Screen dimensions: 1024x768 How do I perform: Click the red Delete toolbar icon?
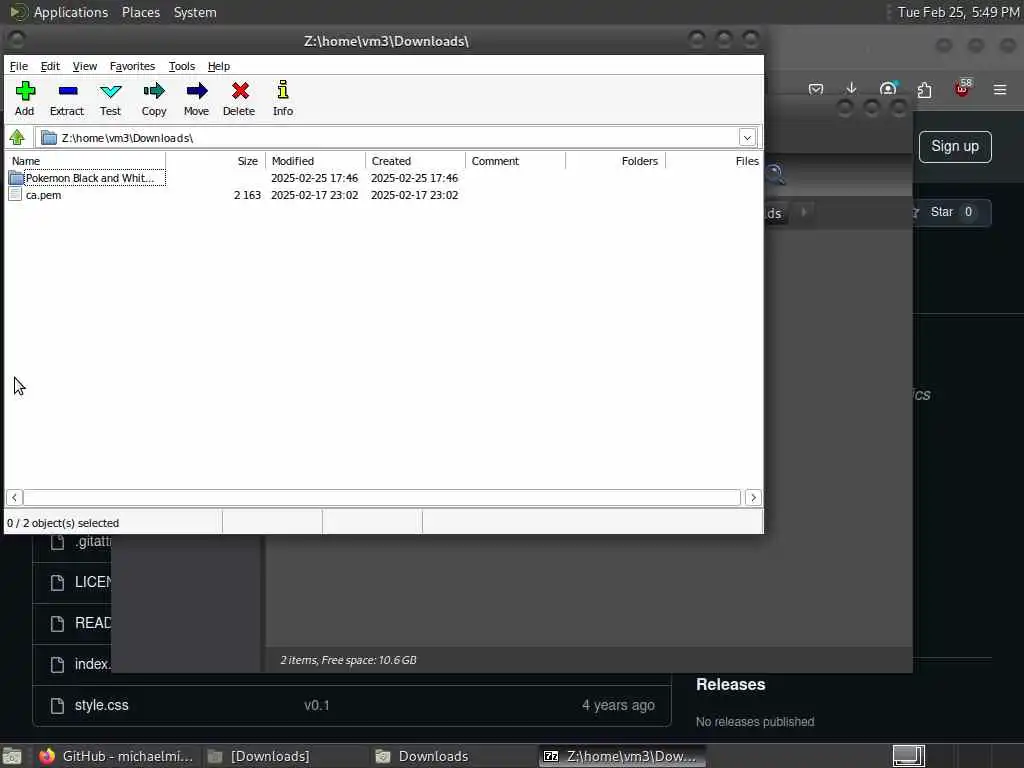click(239, 98)
